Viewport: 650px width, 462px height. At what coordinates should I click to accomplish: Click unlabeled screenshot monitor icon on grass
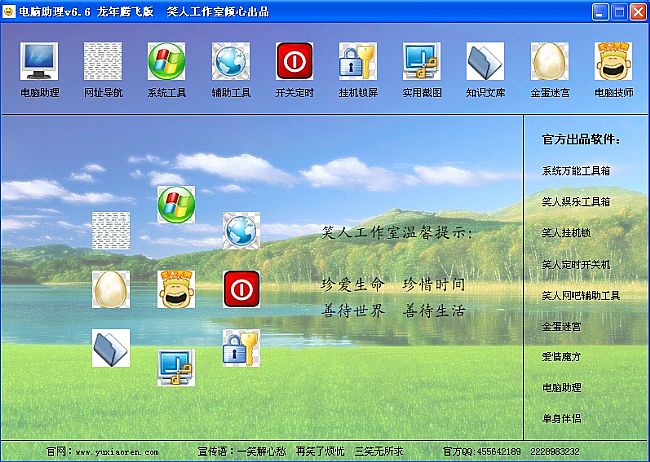(x=176, y=367)
